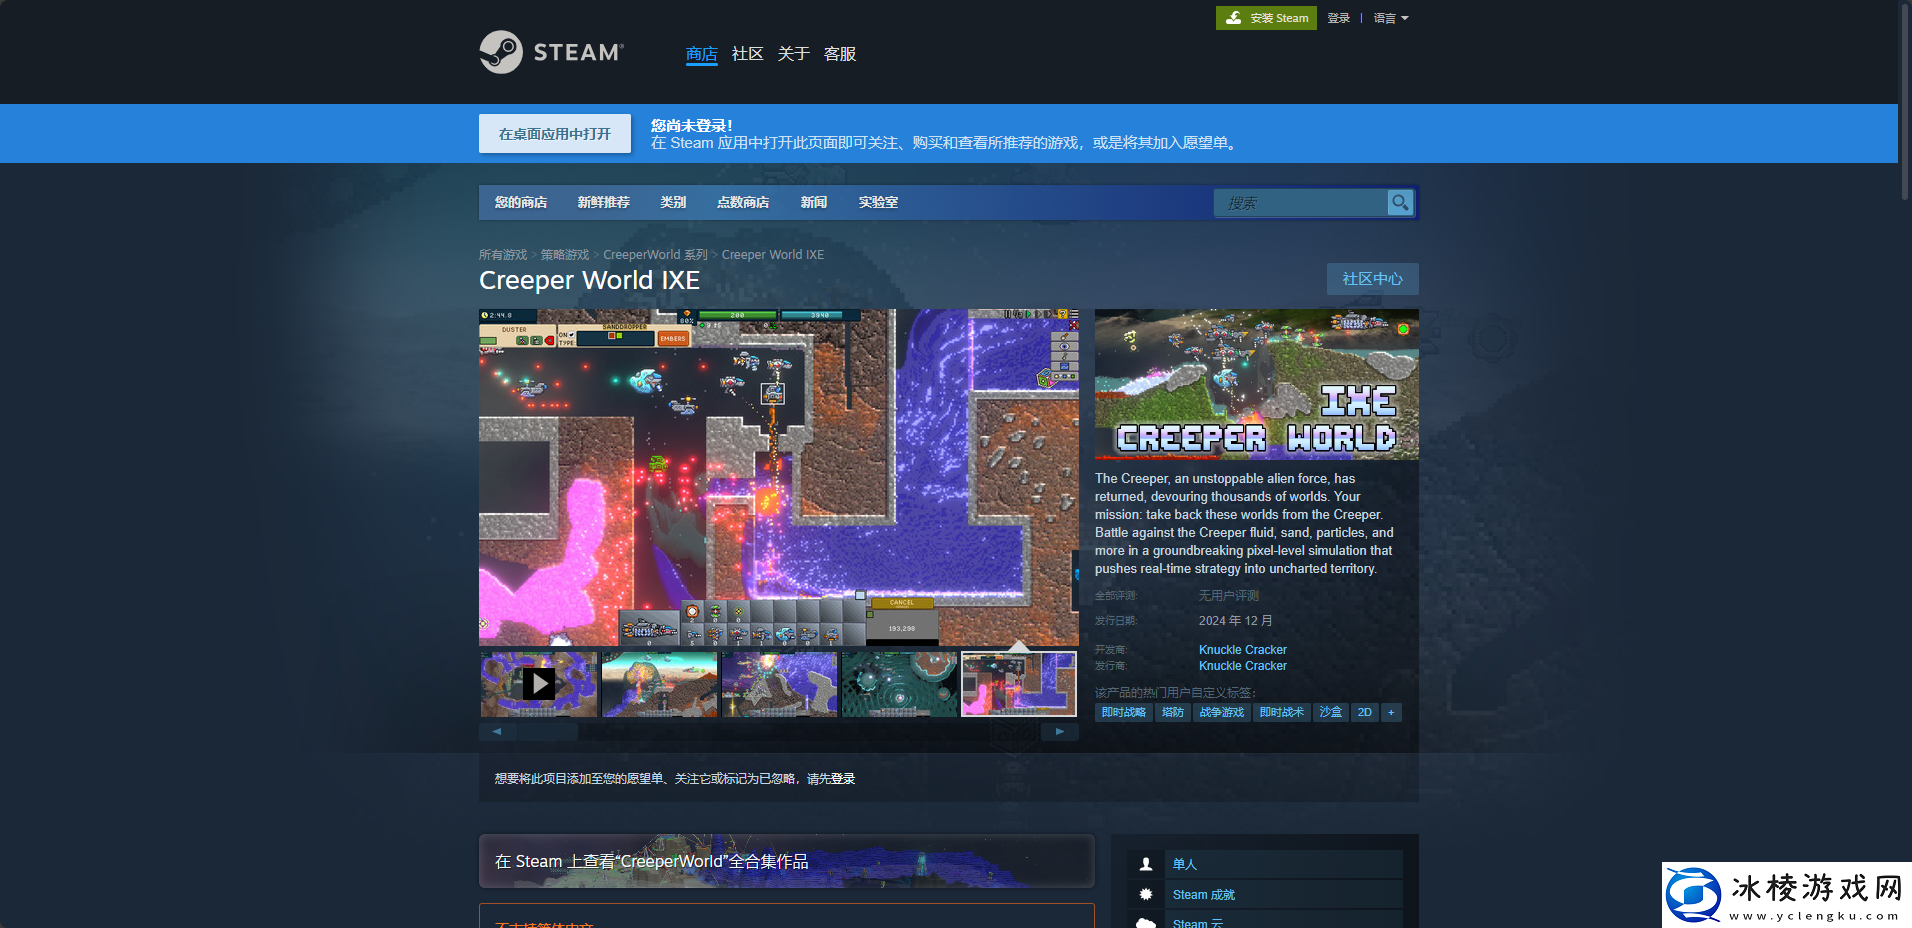The width and height of the screenshot is (1912, 928).
Task: Click the 在桌面应用中打开 button
Action: click(x=554, y=134)
